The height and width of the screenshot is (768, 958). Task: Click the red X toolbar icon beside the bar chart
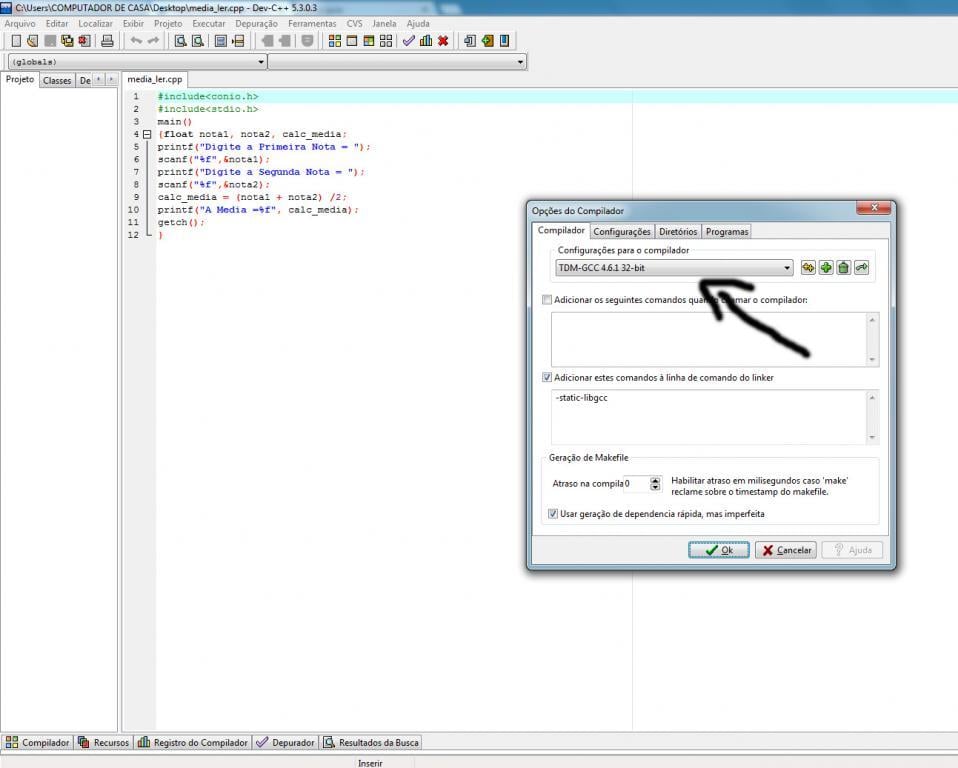(x=443, y=41)
